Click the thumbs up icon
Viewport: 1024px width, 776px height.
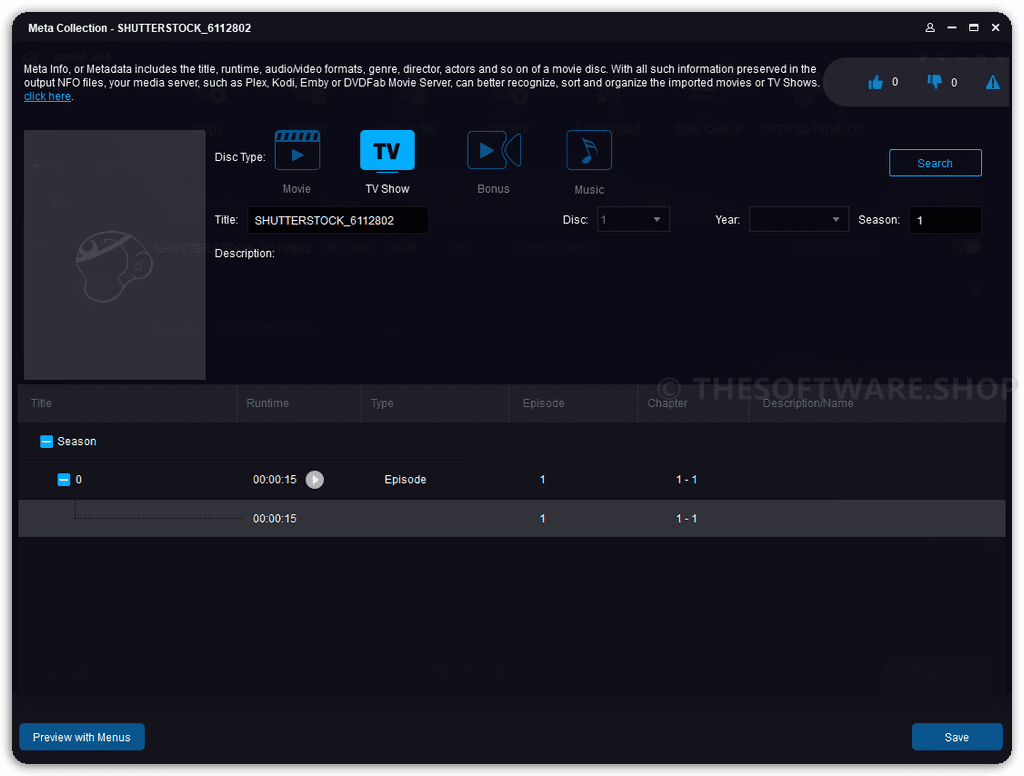pos(875,82)
